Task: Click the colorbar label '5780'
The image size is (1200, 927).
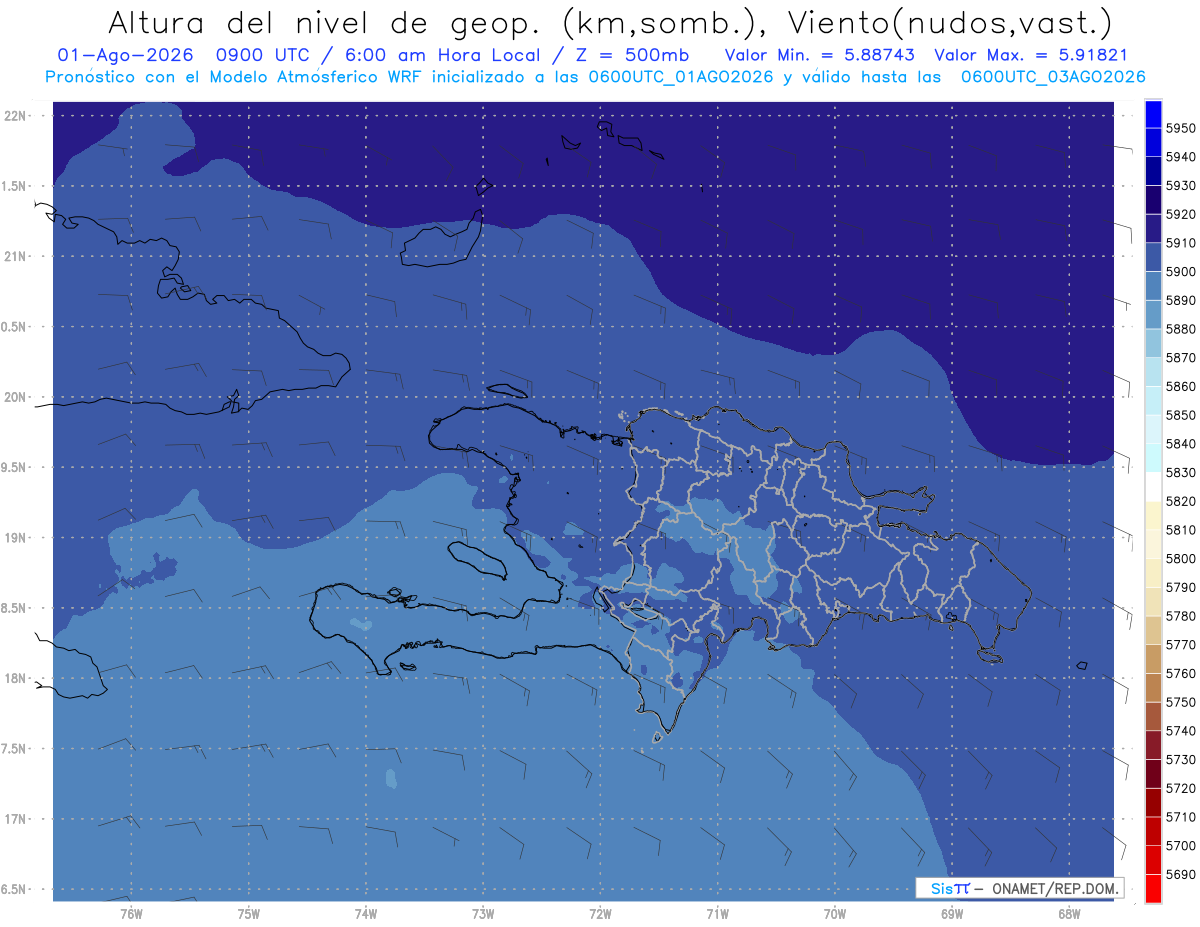Action: pyautogui.click(x=1180, y=616)
